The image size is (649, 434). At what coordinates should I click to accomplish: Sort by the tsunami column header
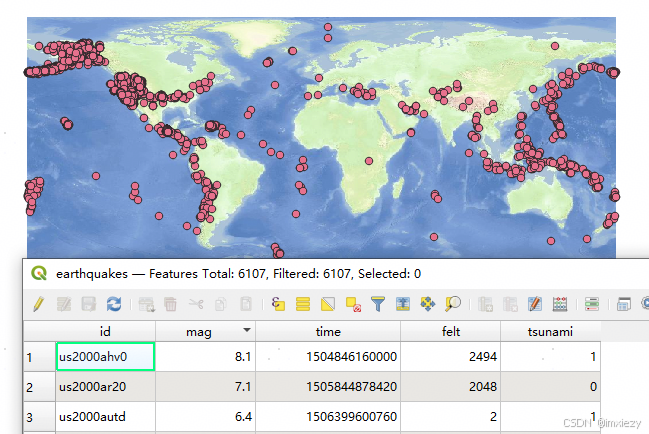tap(550, 331)
